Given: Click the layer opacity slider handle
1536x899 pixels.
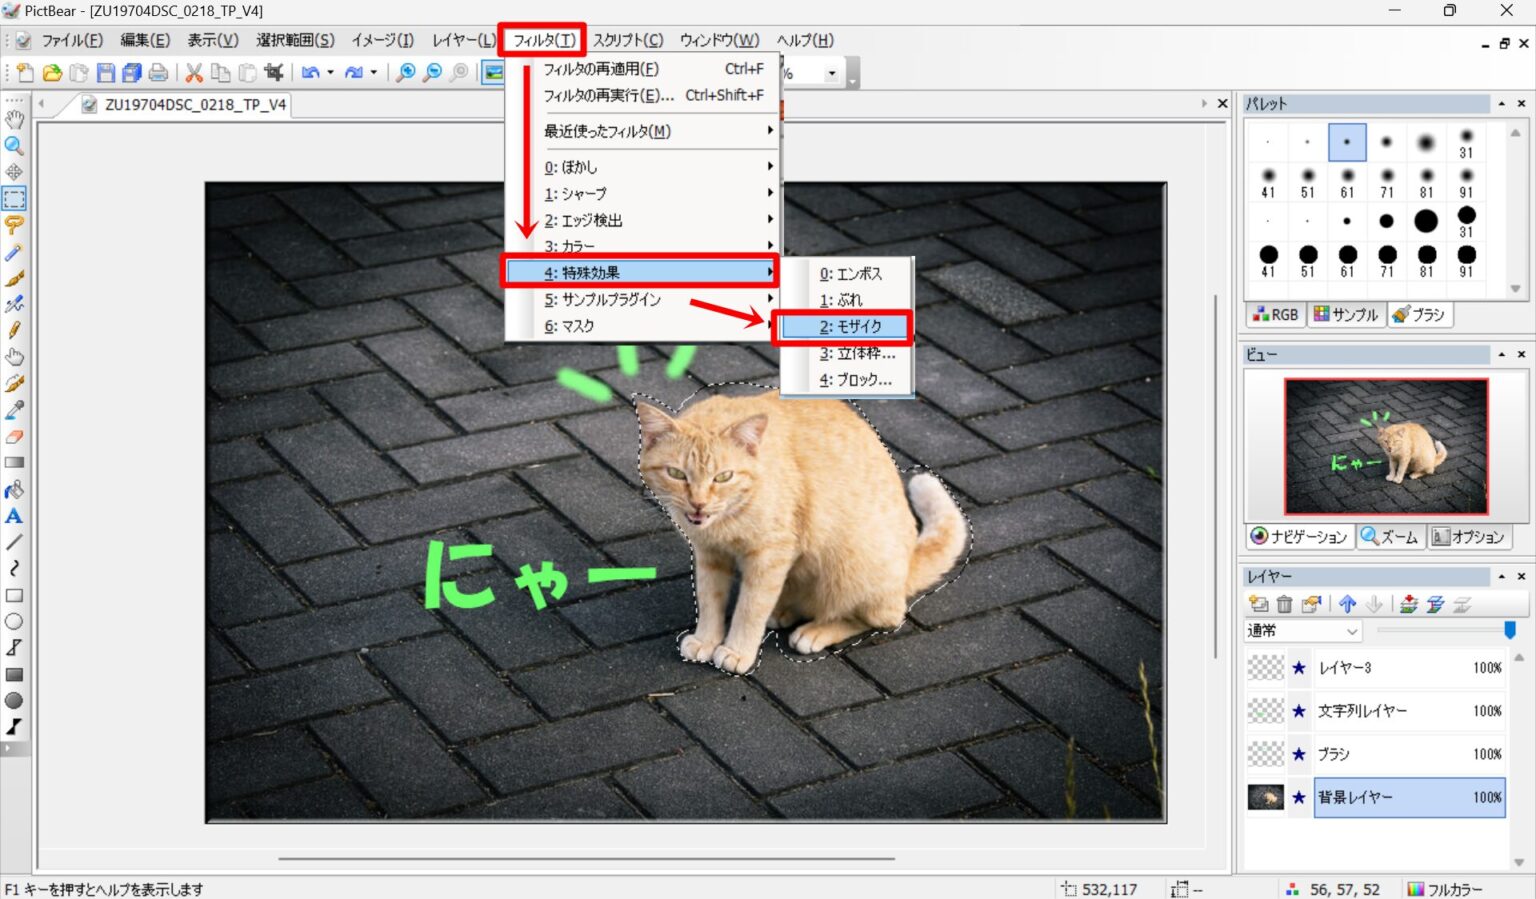Looking at the screenshot, I should tap(1510, 630).
